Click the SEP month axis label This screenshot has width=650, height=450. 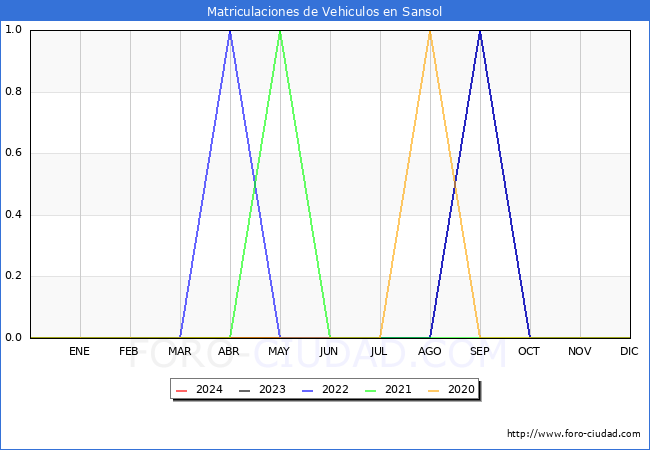tap(480, 351)
